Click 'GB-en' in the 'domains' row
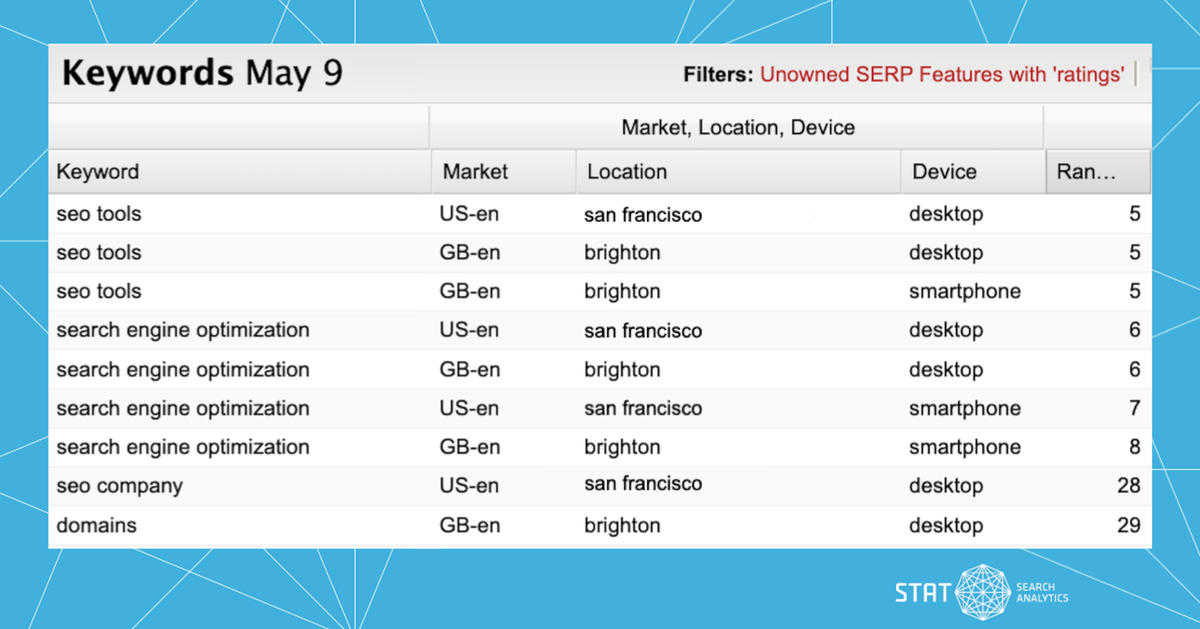 click(469, 525)
